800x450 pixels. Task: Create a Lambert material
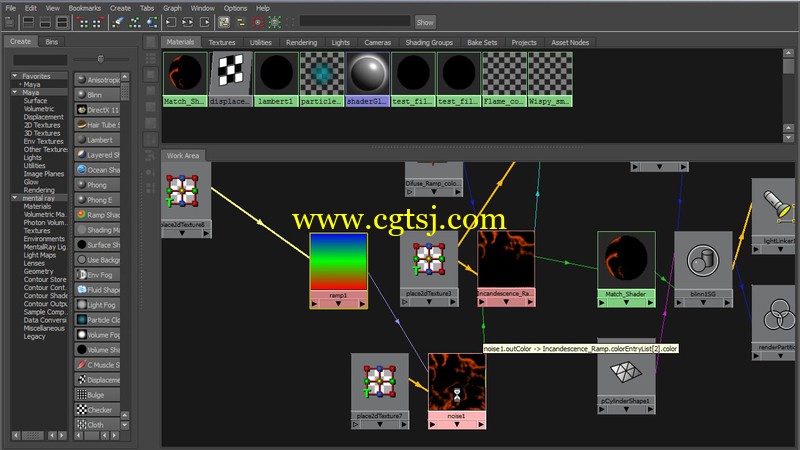coord(97,140)
